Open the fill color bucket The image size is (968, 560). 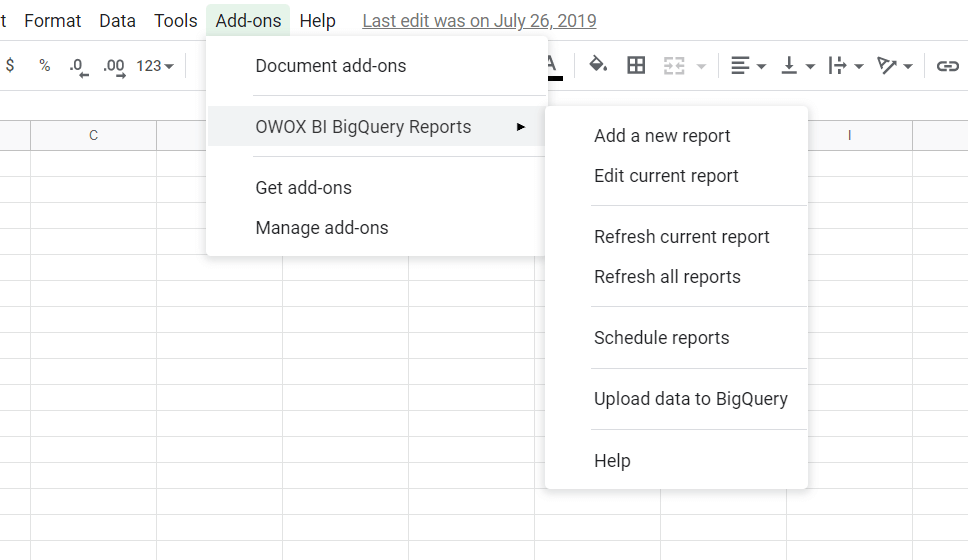coord(598,65)
